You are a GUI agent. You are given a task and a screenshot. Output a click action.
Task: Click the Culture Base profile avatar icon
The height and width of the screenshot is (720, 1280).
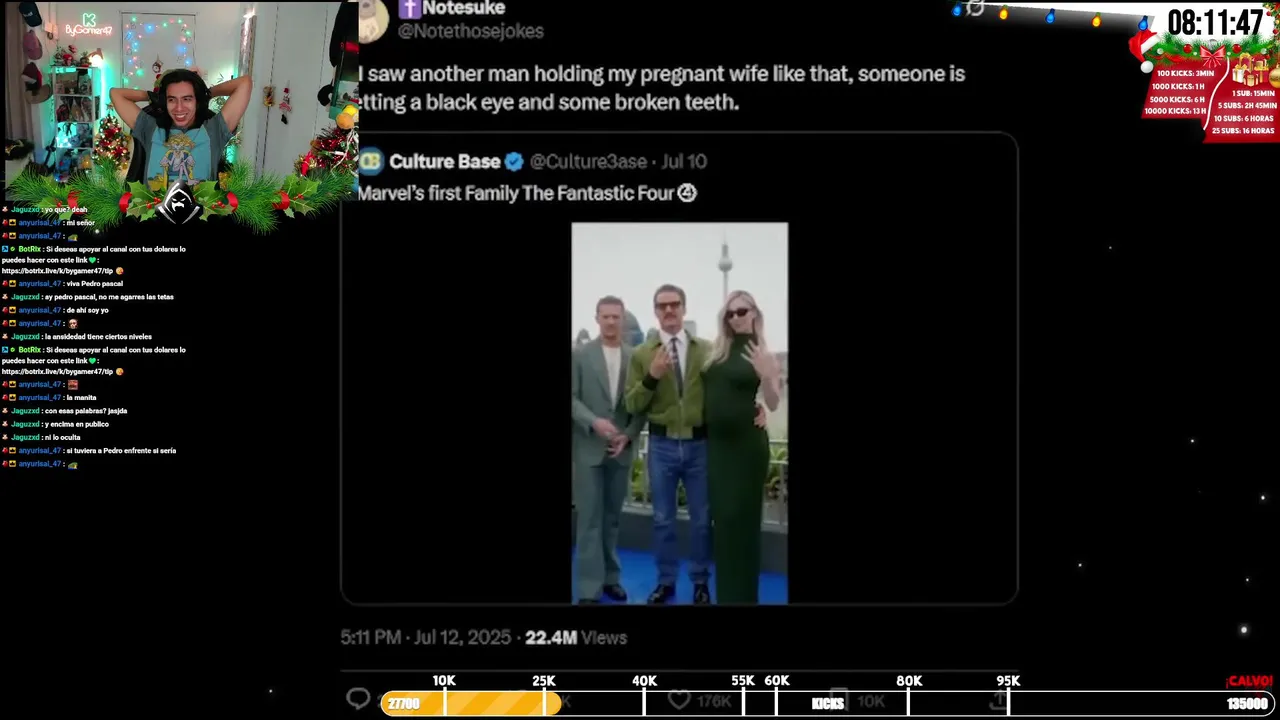tap(371, 161)
